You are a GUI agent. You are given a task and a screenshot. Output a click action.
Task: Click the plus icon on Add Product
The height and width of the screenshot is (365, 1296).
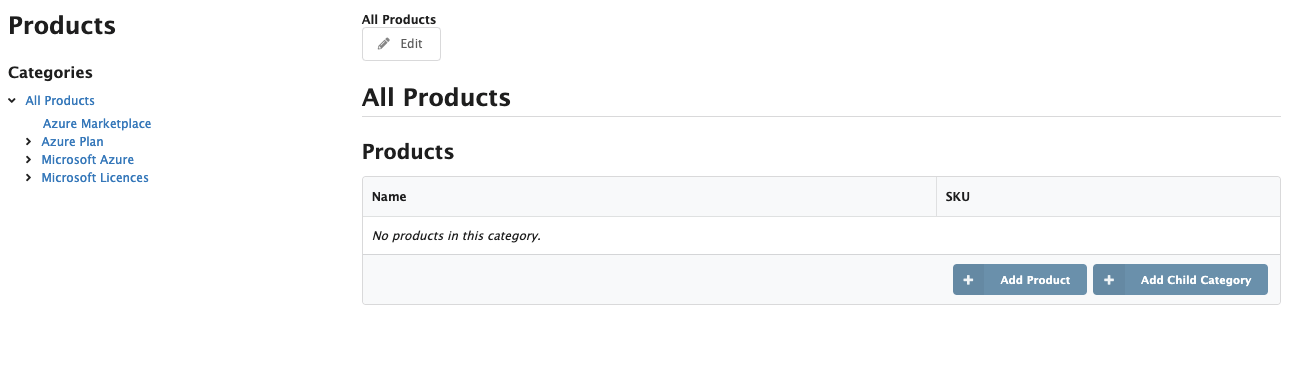coord(968,280)
